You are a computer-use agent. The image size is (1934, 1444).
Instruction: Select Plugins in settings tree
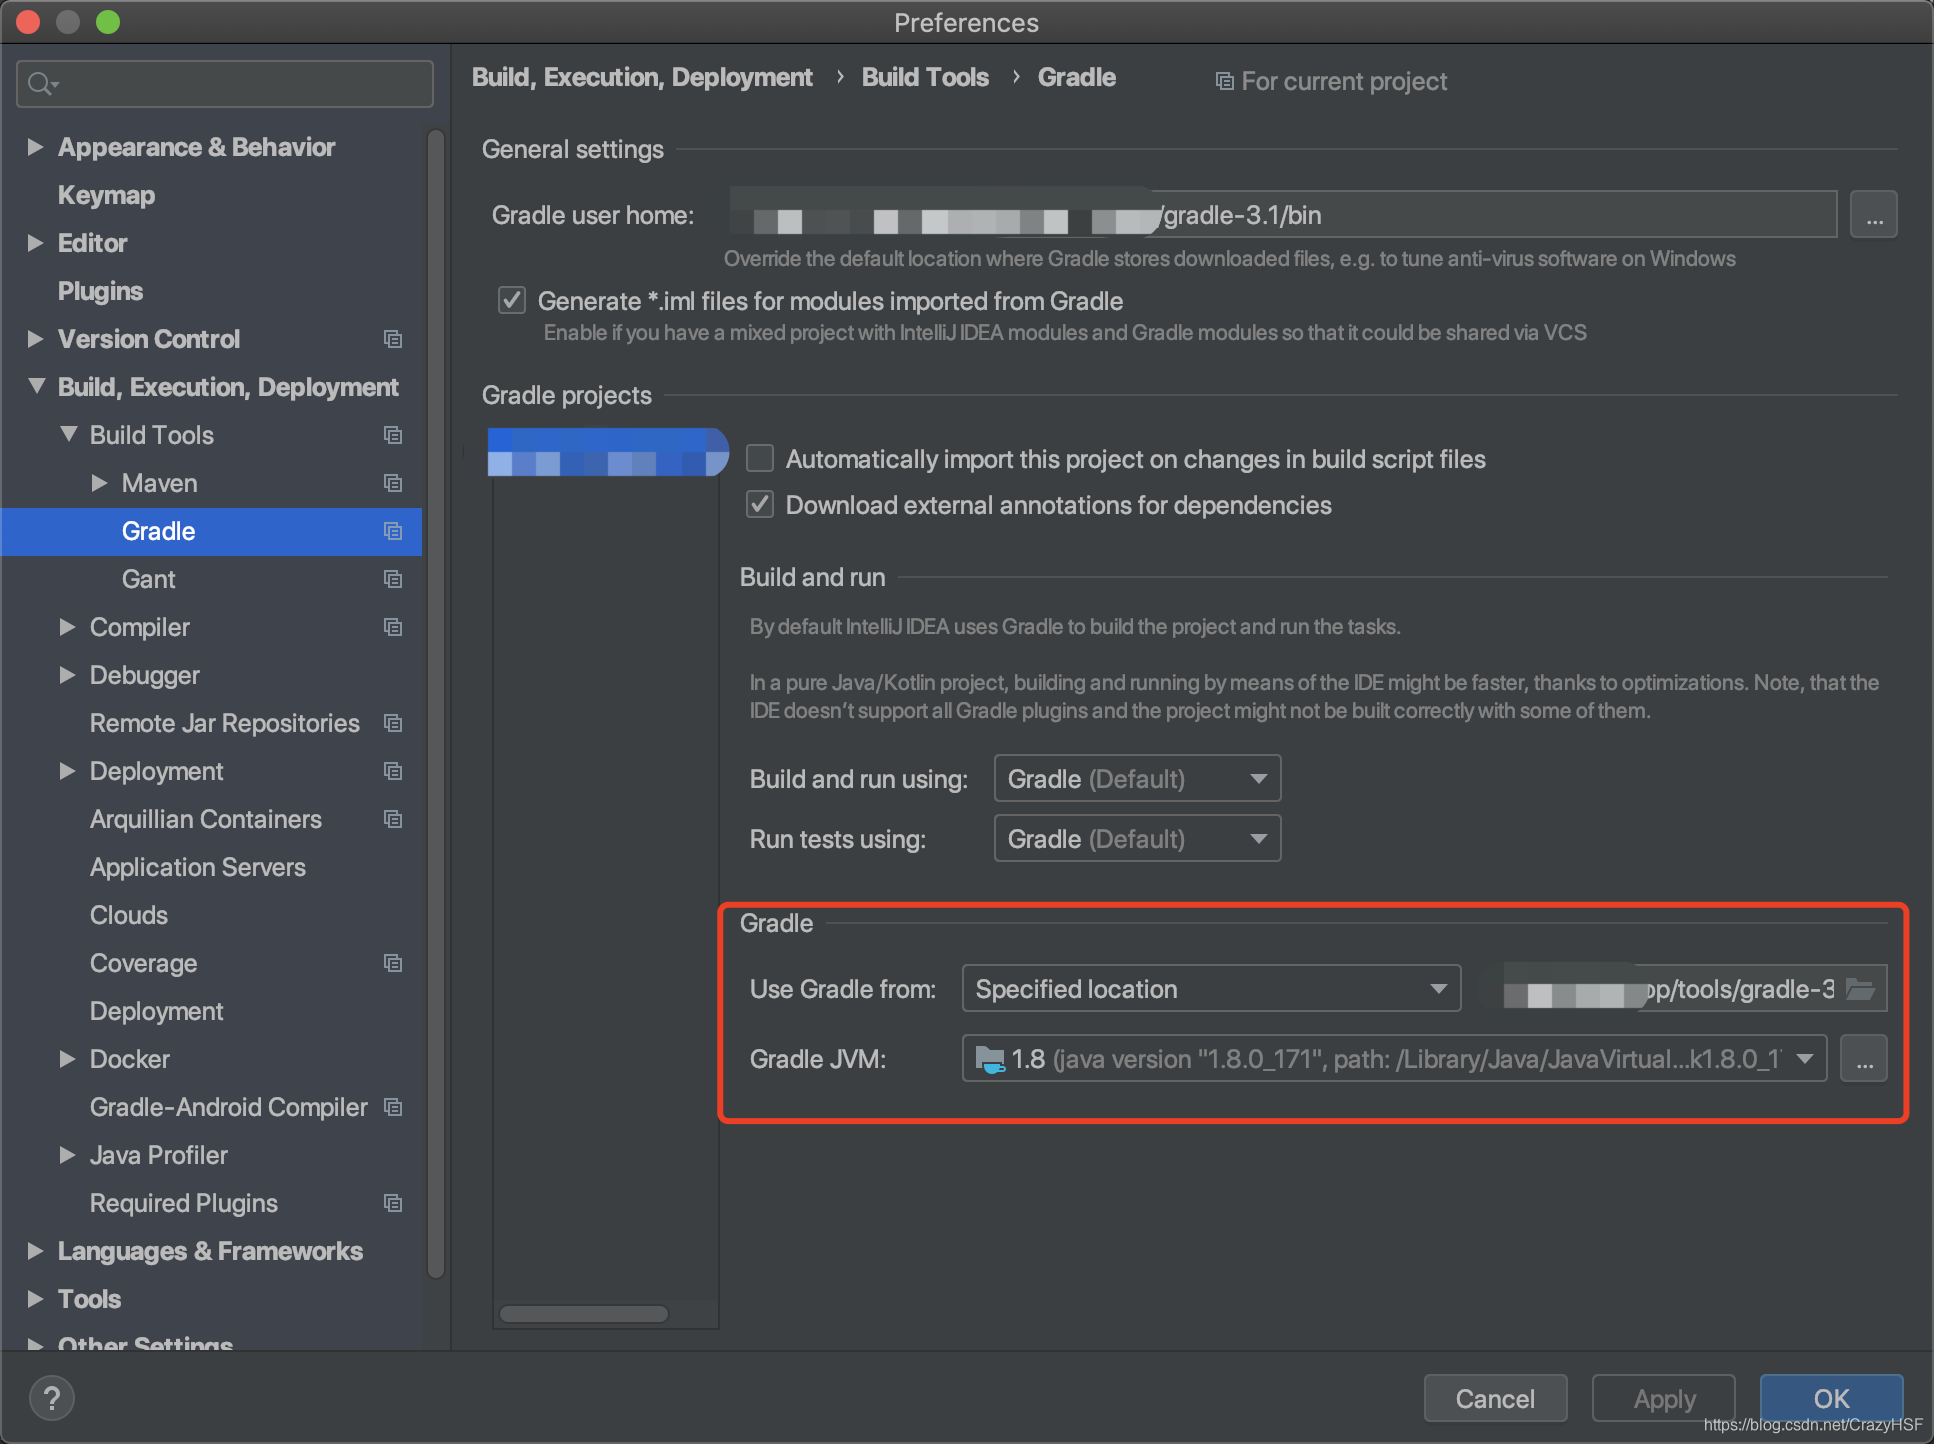pyautogui.click(x=100, y=291)
